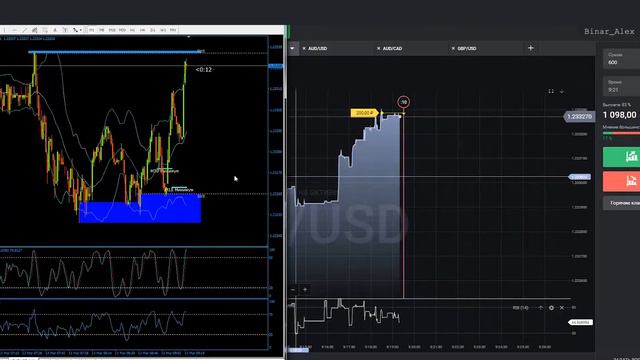640x360 pixels.
Task: Click the blue rectangle zone on MetaTrader chart
Action: (x=140, y=209)
